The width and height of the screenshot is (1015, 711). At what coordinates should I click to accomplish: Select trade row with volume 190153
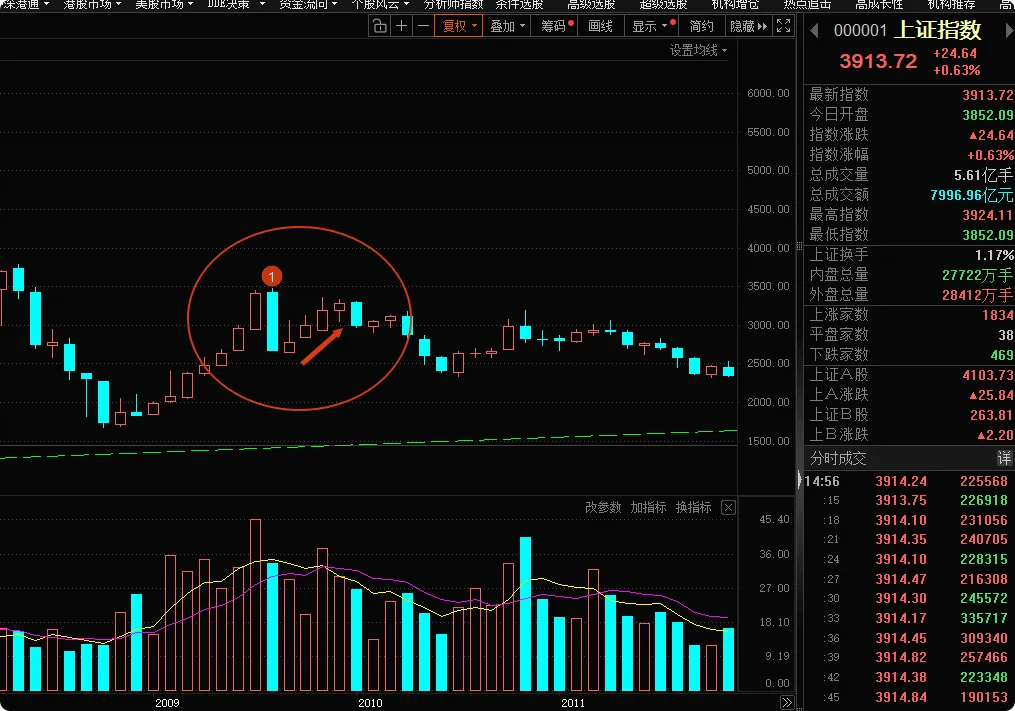(906, 697)
